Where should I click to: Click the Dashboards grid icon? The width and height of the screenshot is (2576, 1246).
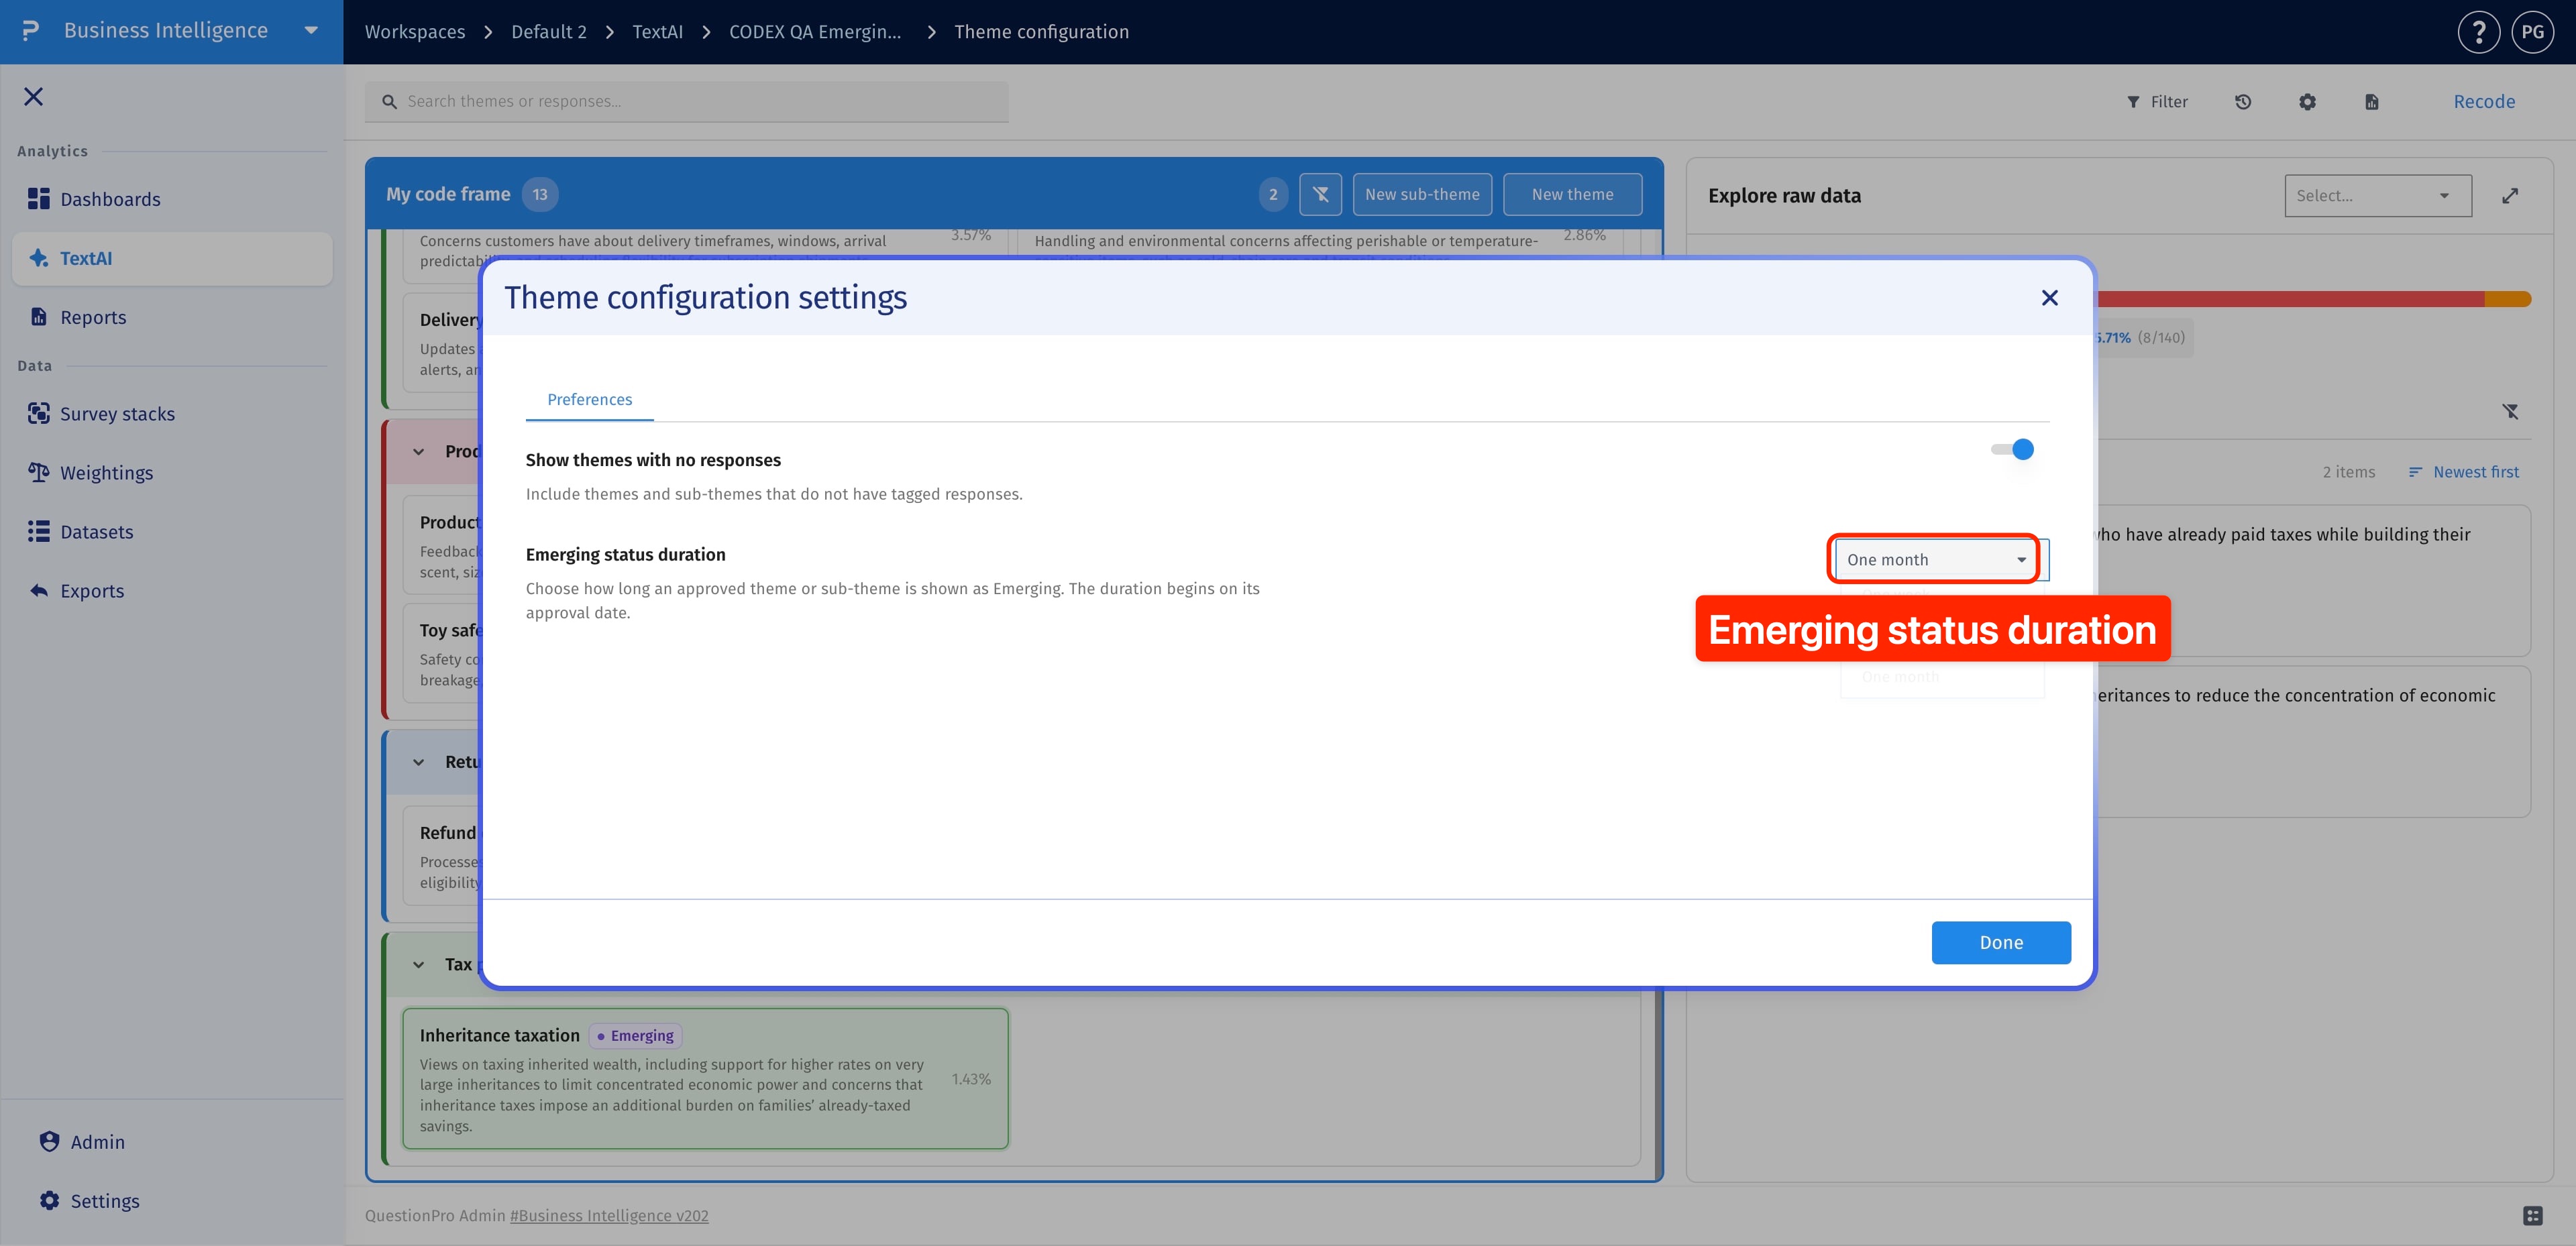[x=39, y=199]
